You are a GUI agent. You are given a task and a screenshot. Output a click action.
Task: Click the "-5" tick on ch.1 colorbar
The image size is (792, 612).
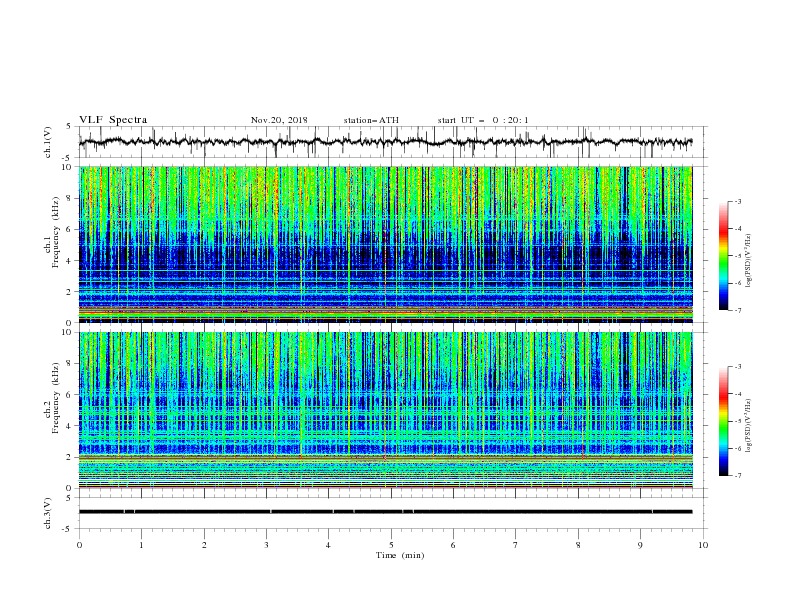[x=737, y=256]
